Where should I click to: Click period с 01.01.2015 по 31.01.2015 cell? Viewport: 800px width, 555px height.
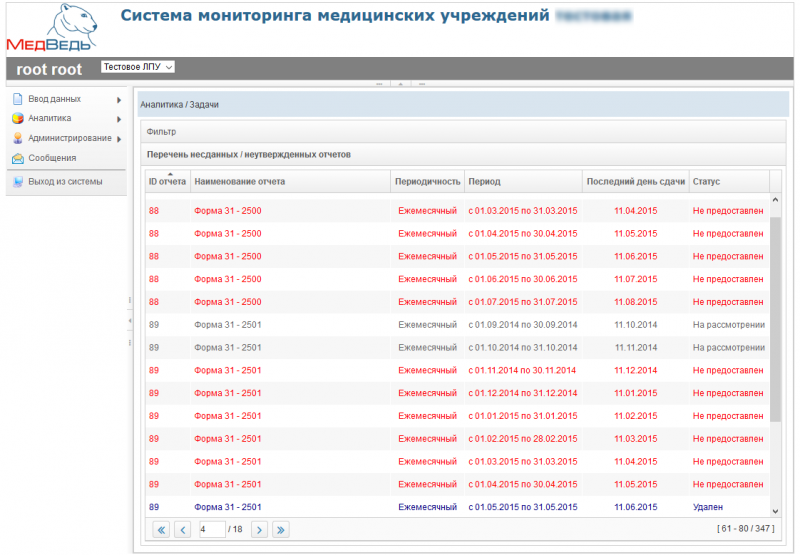pyautogui.click(x=523, y=416)
